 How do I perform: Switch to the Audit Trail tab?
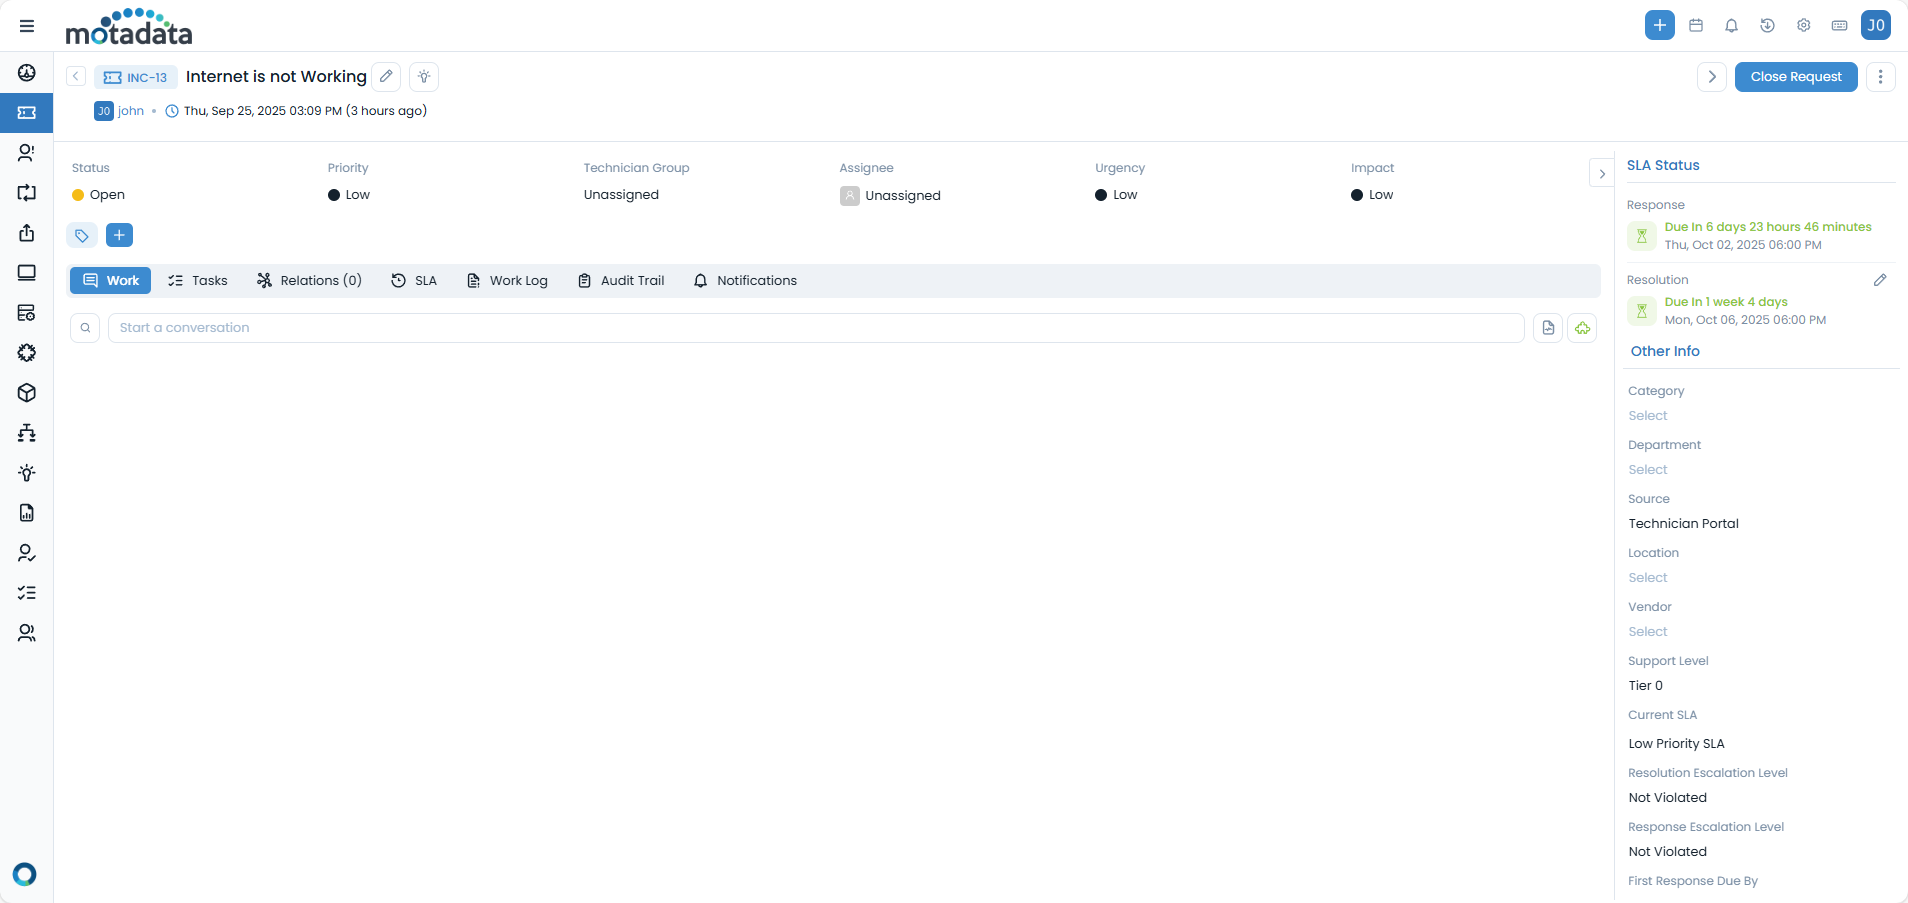point(621,281)
